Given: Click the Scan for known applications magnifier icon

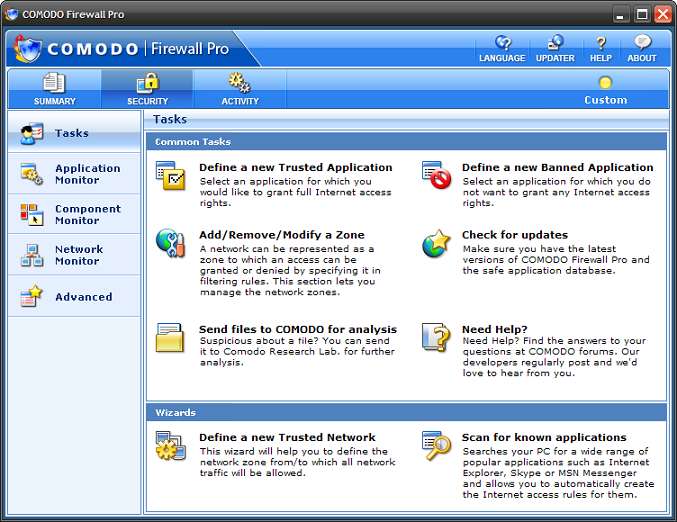Looking at the screenshot, I should 436,445.
